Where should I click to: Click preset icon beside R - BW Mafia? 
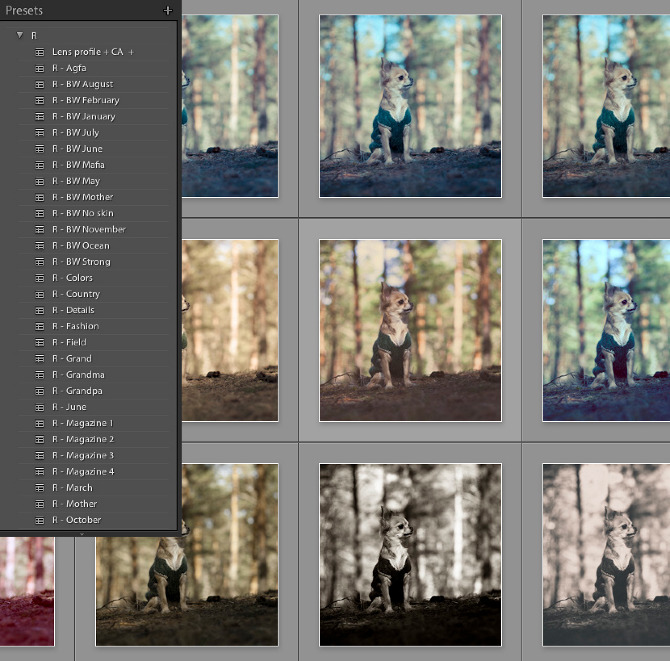[x=39, y=165]
